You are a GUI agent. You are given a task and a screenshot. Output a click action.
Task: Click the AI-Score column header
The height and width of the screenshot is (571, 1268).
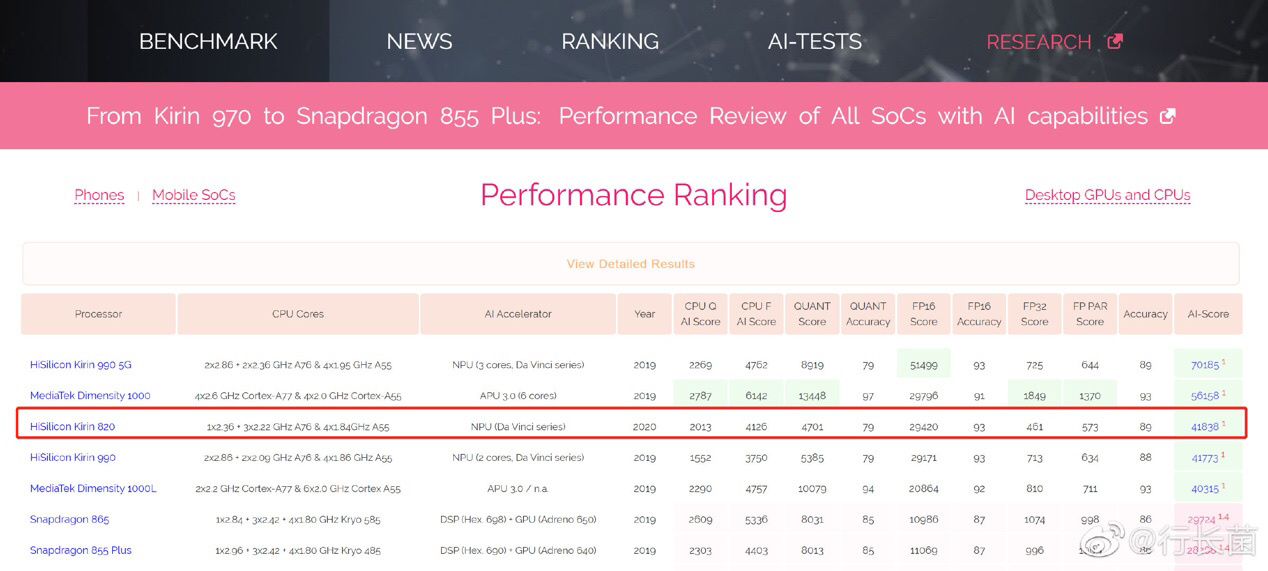pos(1207,314)
